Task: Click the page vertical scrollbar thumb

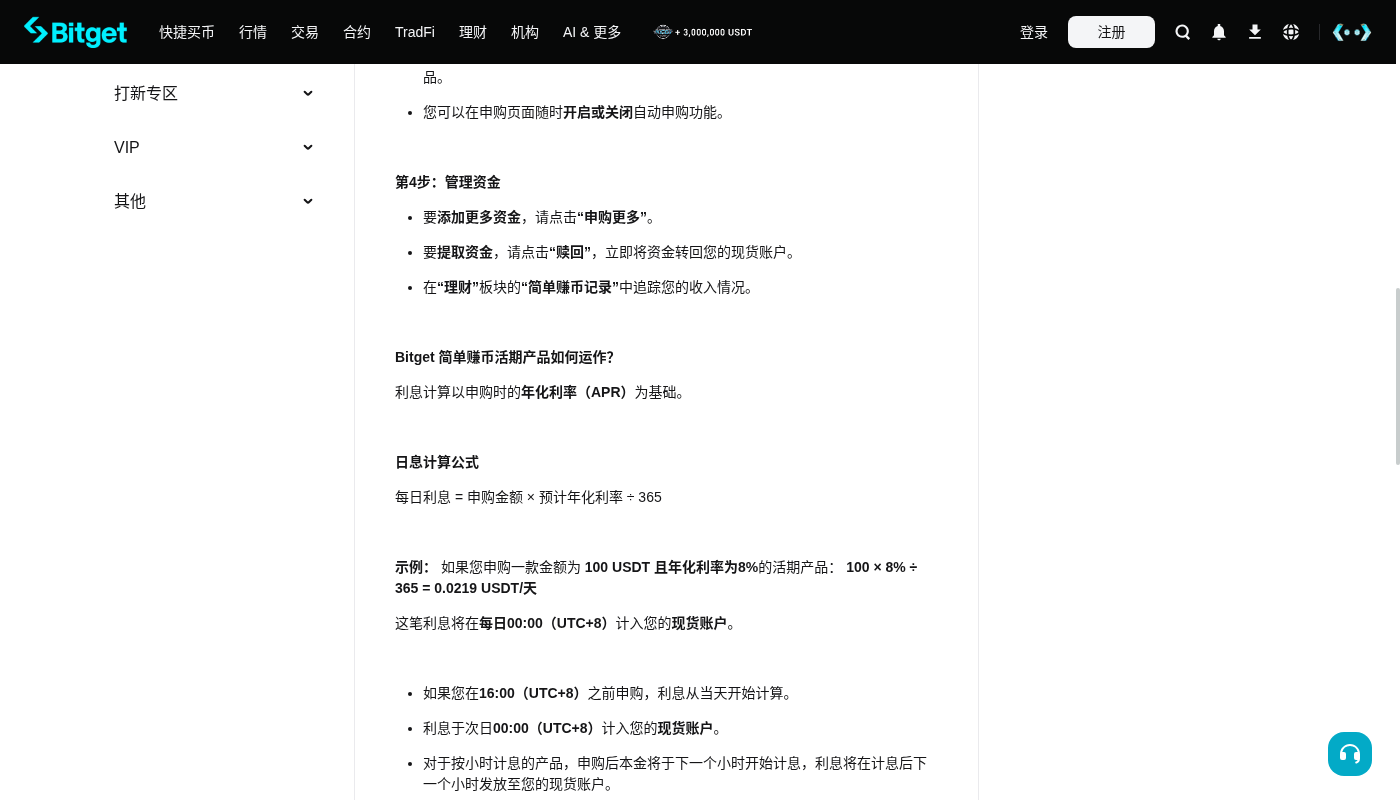Action: coord(1398,376)
